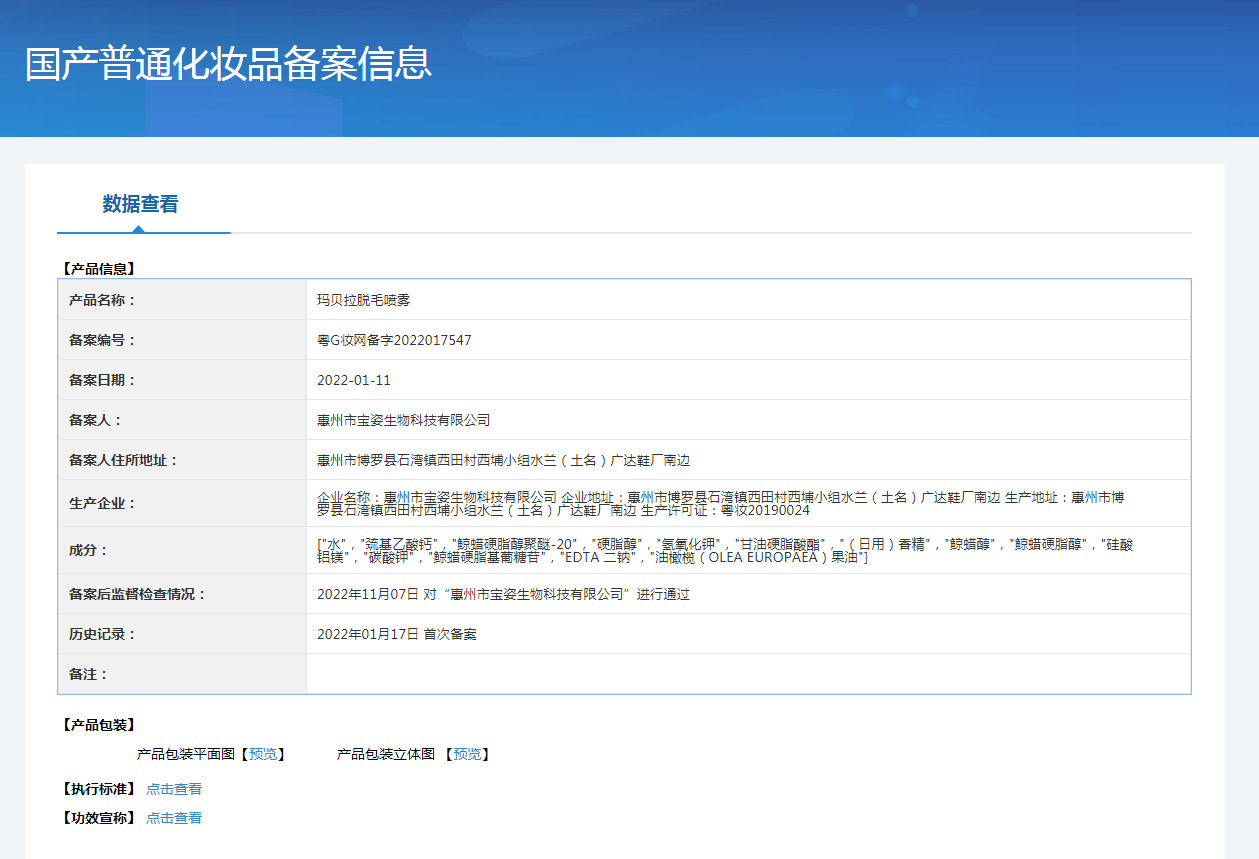1259x859 pixels.
Task: Click the 【产品信息】 section heading
Action: pos(97,269)
